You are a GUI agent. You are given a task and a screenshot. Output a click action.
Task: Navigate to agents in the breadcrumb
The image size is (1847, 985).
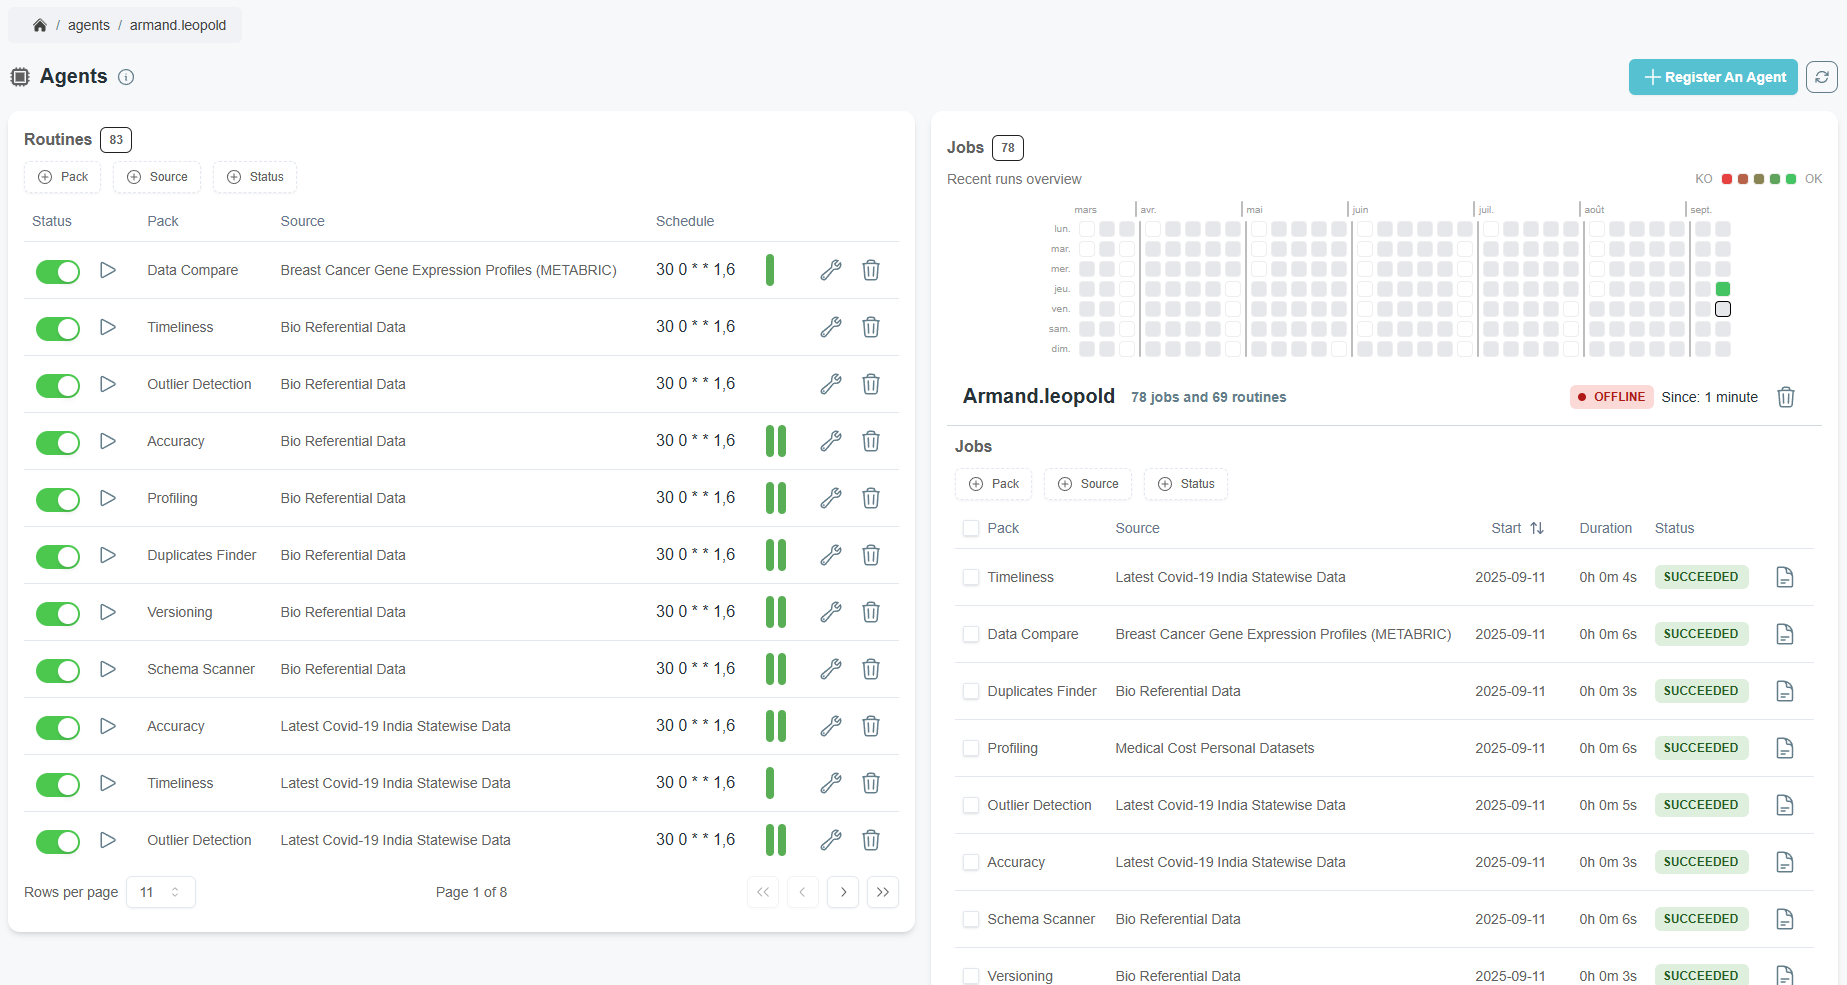[x=89, y=25]
